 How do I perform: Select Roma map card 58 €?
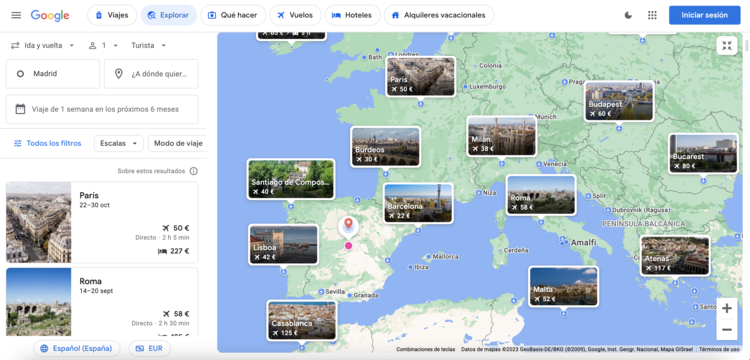pos(541,195)
